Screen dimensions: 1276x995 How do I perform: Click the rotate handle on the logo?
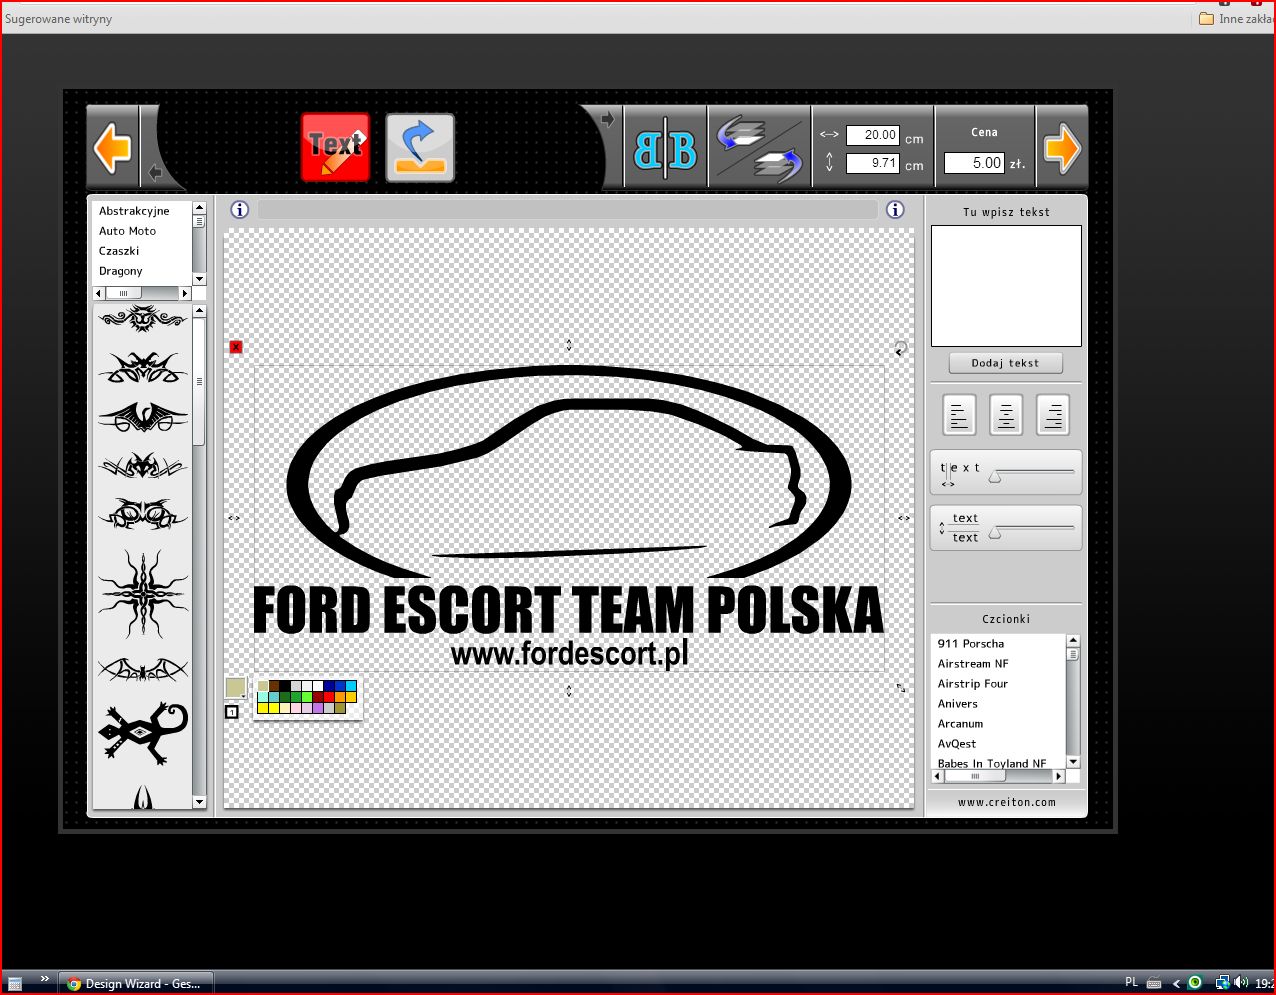pos(900,348)
